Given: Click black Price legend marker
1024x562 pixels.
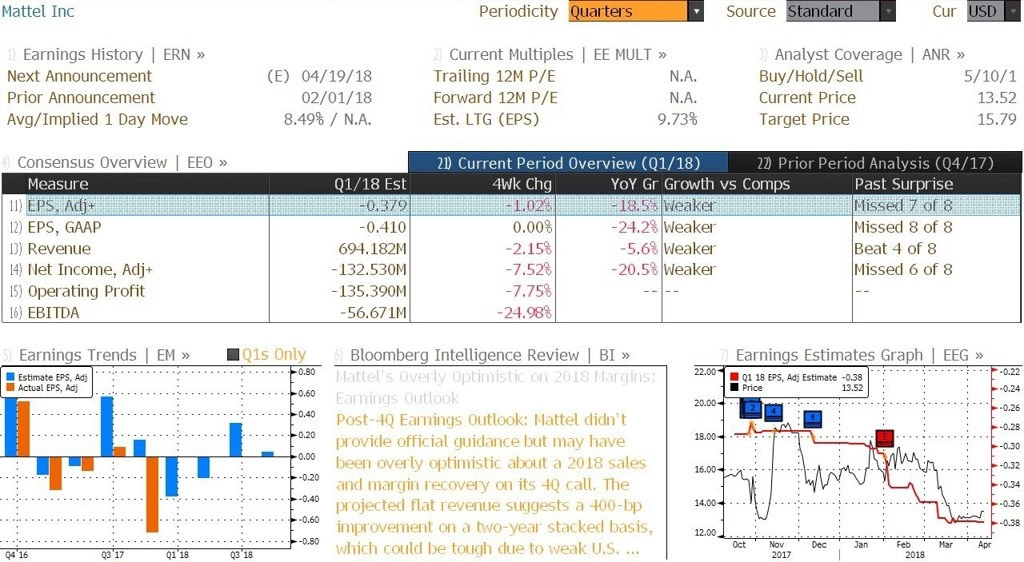Looking at the screenshot, I should click(x=734, y=388).
